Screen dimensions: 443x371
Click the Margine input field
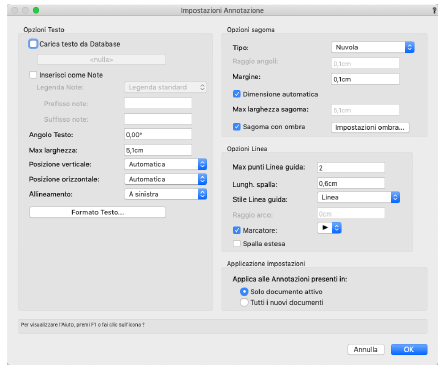pyautogui.click(x=365, y=79)
